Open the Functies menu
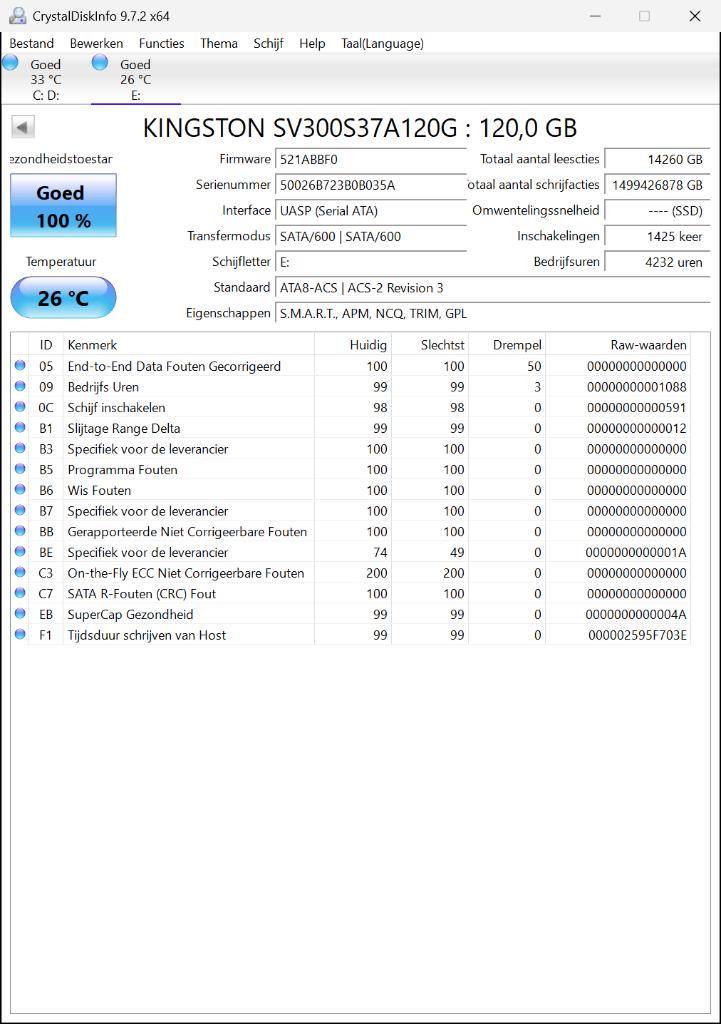The image size is (721, 1024). pos(161,43)
